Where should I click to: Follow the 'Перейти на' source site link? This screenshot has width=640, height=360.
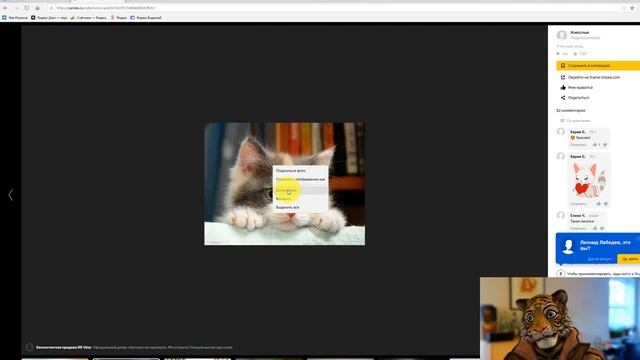pyautogui.click(x=593, y=77)
